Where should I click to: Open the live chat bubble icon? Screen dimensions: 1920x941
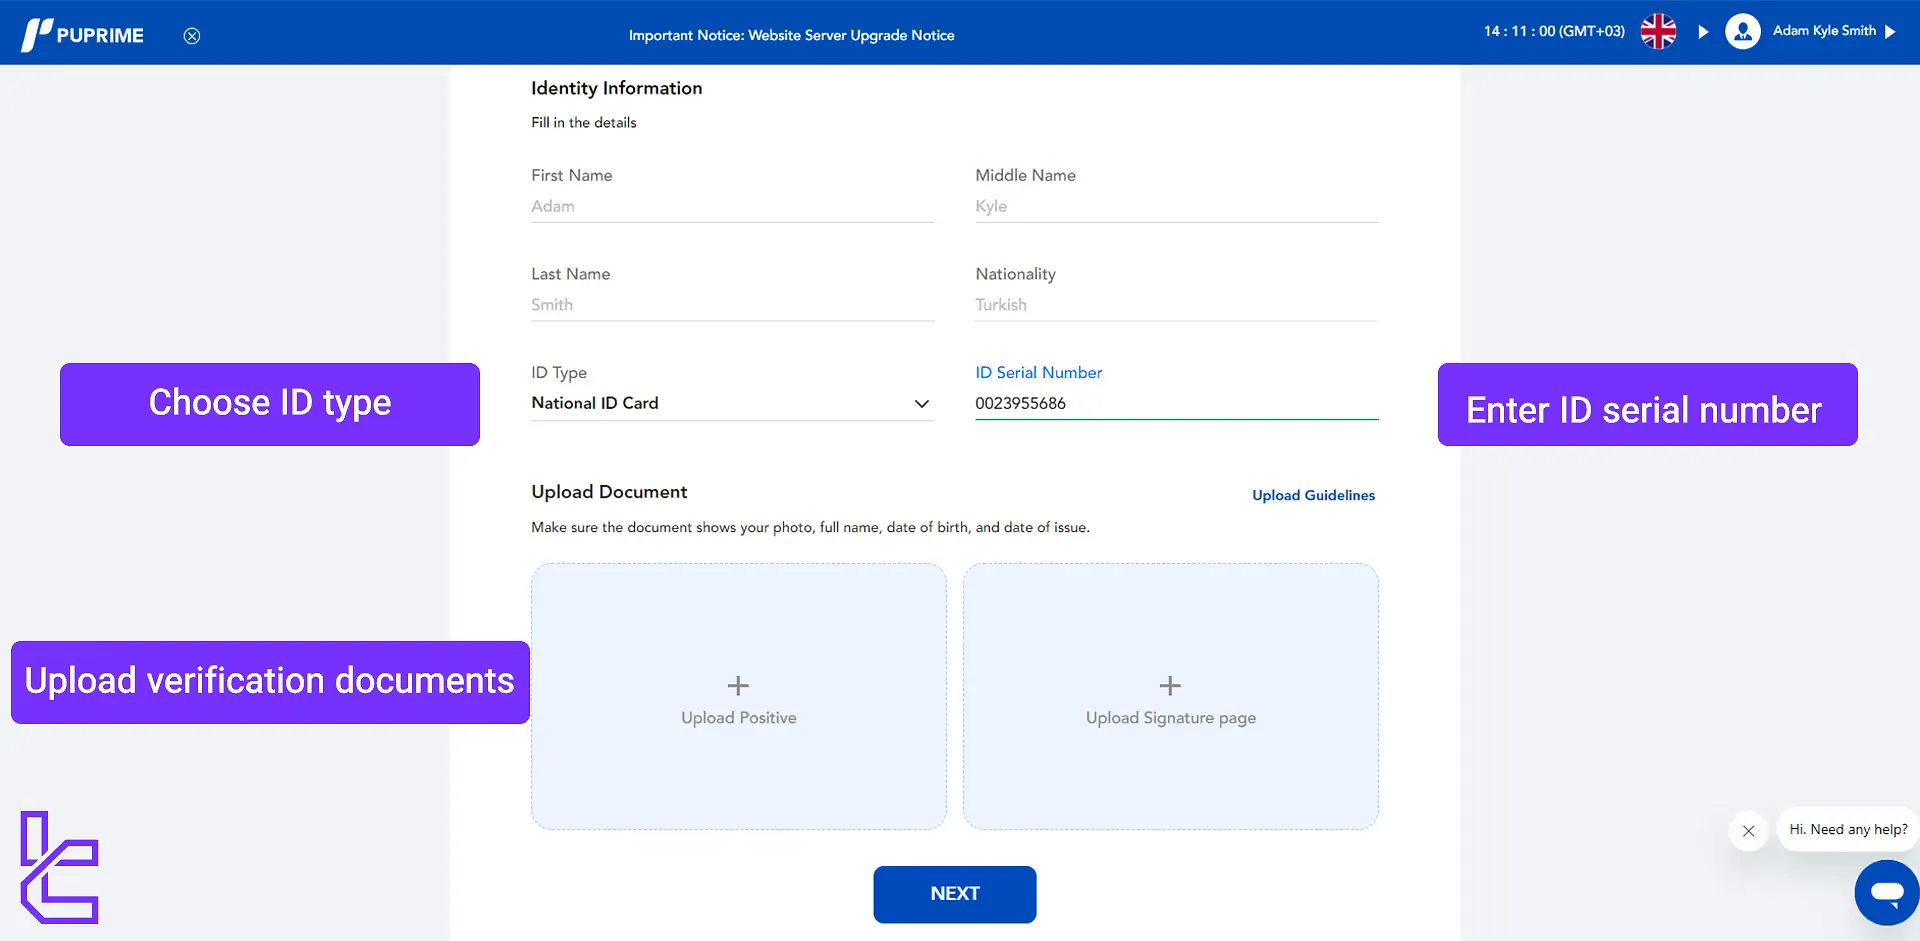pos(1886,892)
